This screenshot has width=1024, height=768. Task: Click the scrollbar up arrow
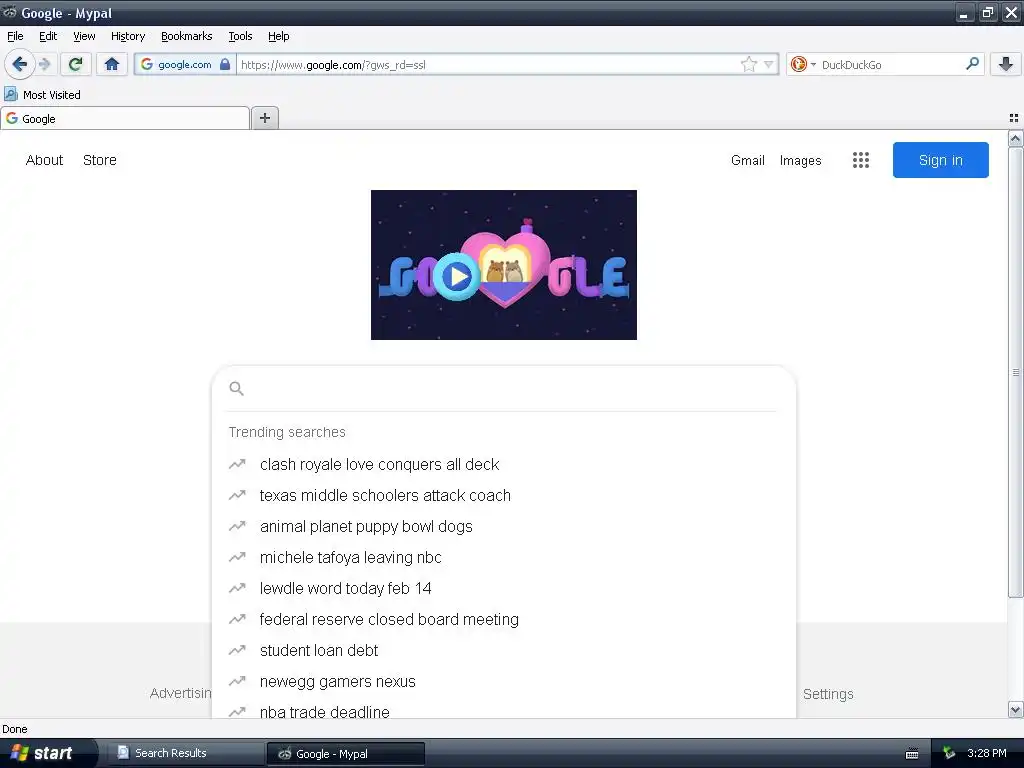1015,138
